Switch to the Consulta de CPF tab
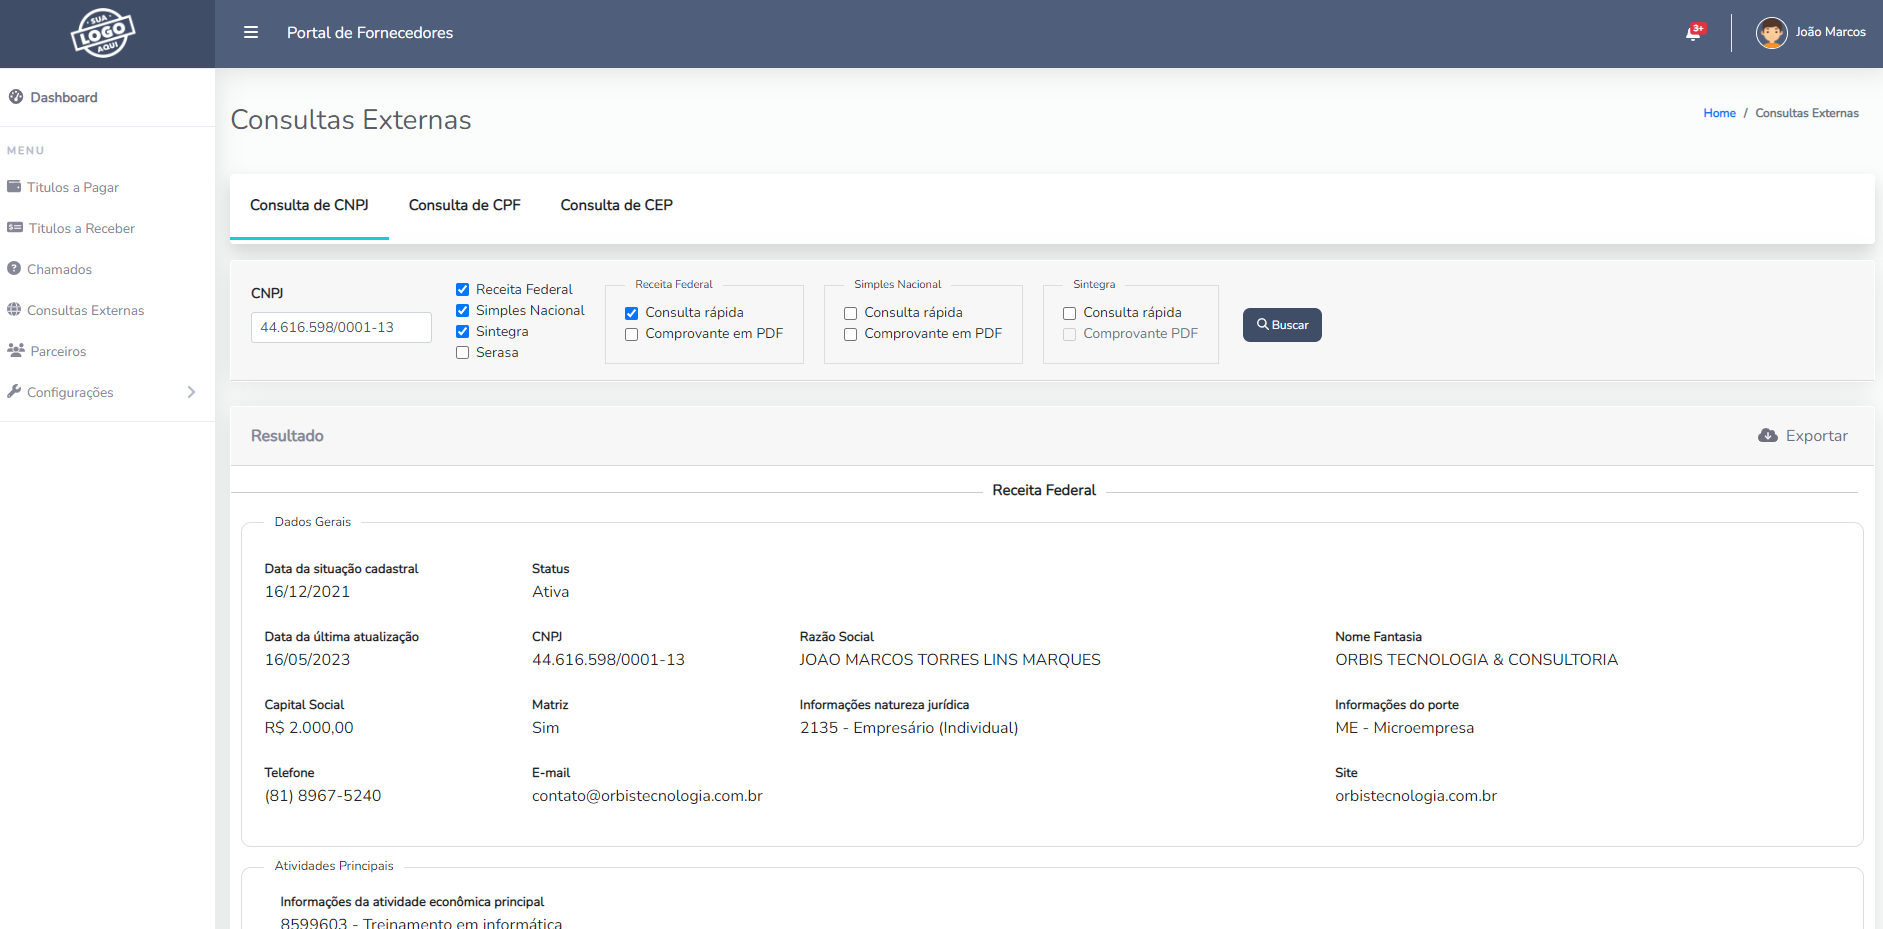 pyautogui.click(x=465, y=205)
